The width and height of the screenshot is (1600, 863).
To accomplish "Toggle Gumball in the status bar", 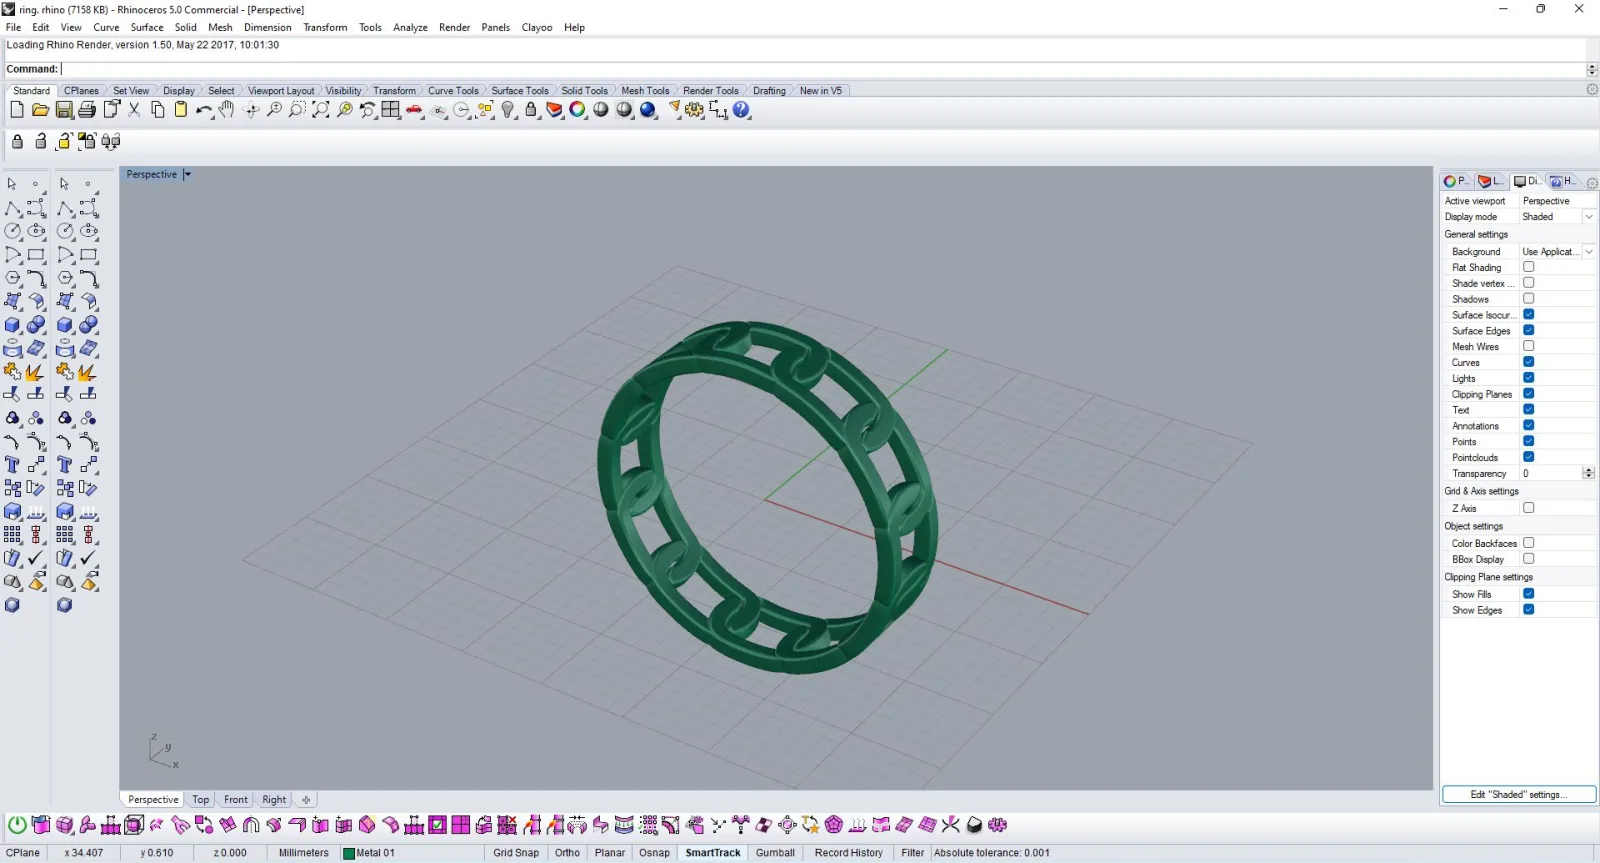I will (x=775, y=853).
